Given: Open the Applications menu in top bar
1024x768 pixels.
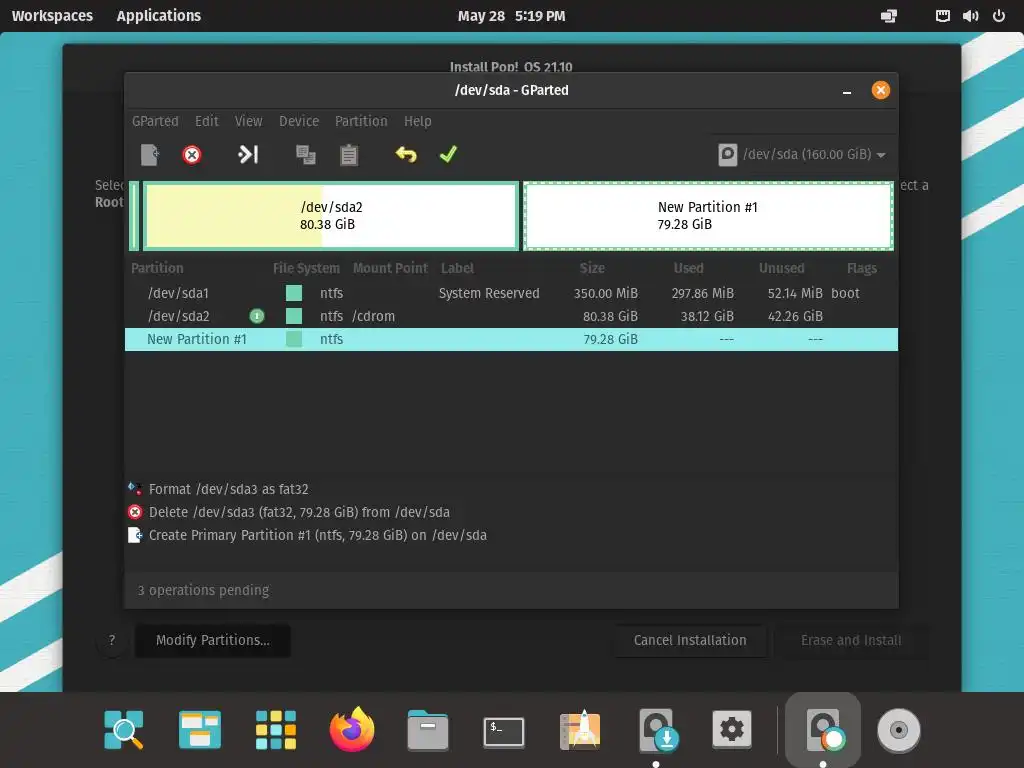Looking at the screenshot, I should 159,16.
